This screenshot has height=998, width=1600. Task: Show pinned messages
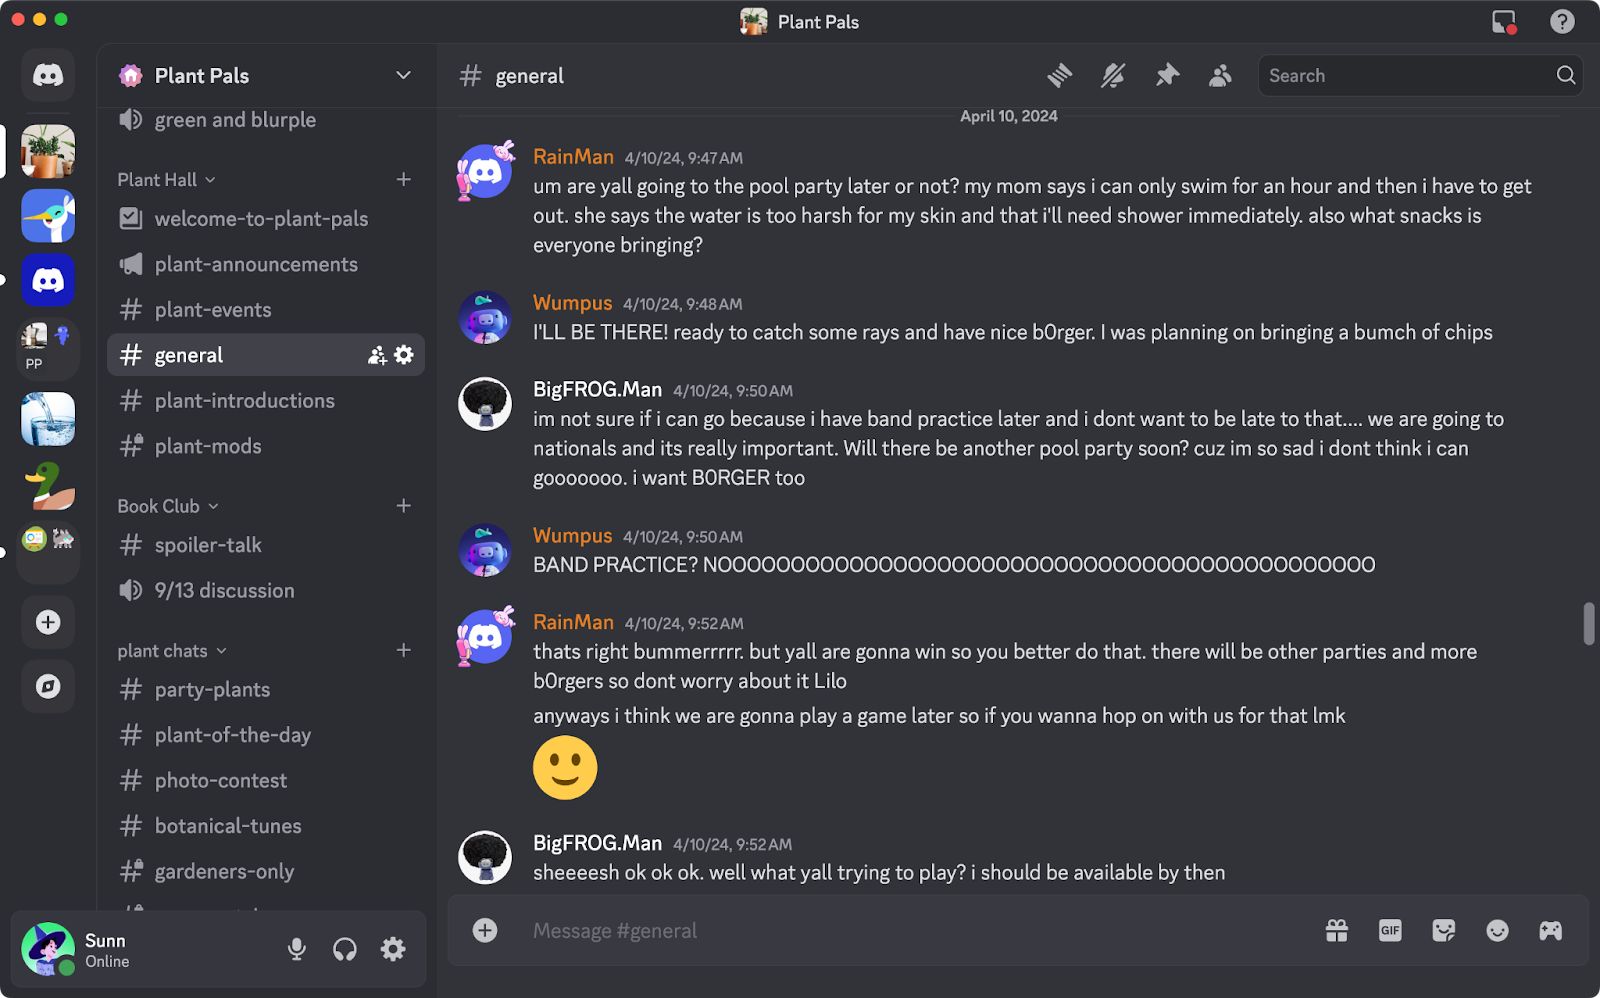1167,75
